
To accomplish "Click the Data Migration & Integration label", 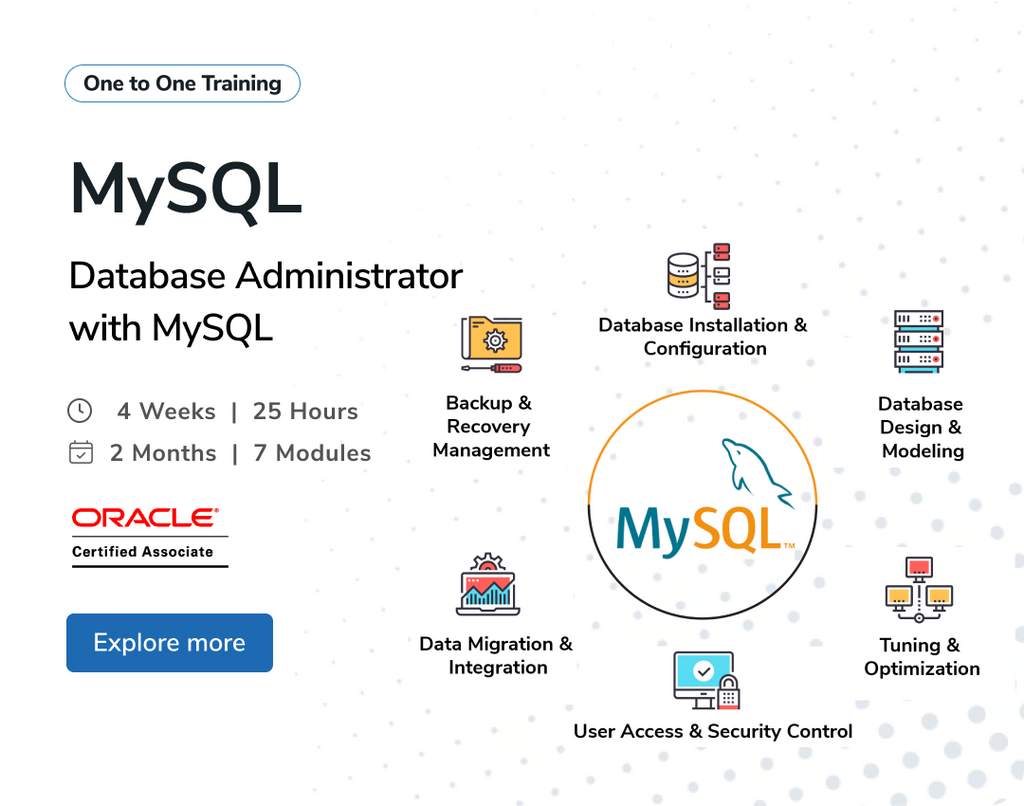I will 496,656.
